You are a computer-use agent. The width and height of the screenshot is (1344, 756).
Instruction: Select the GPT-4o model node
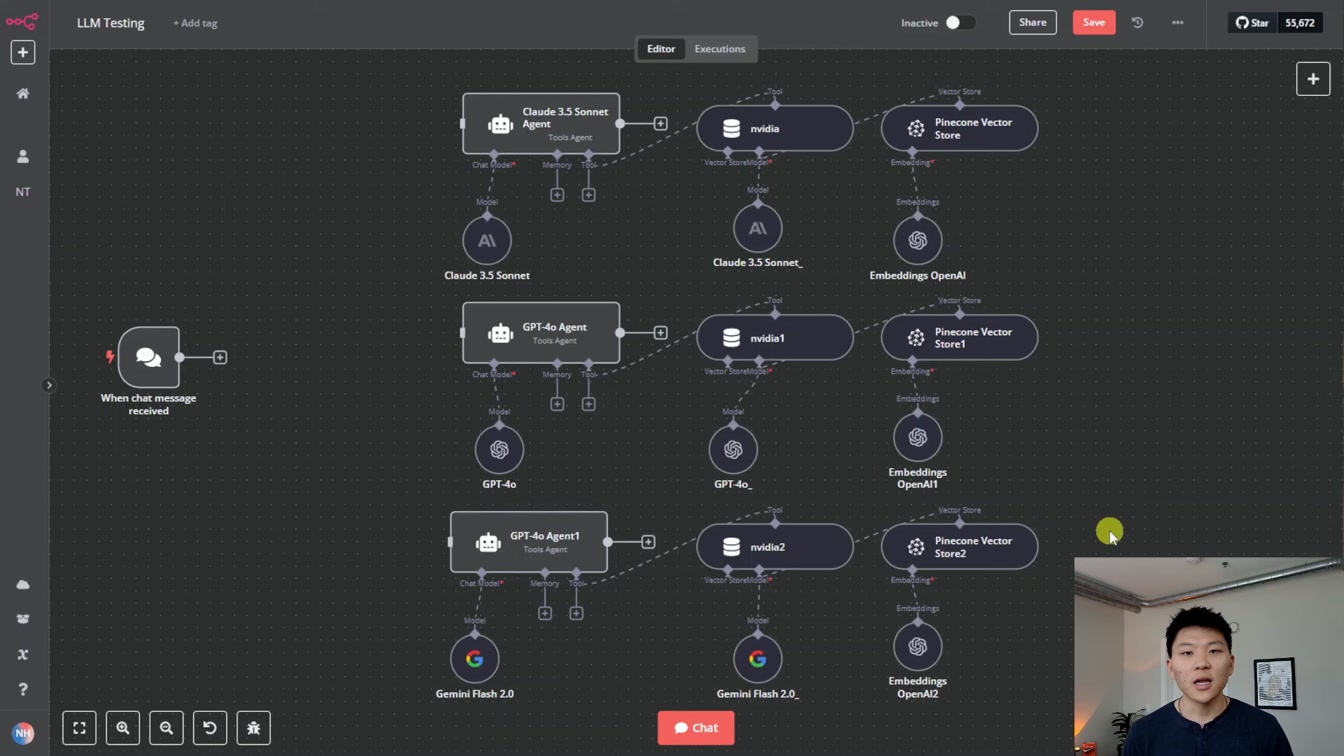499,449
